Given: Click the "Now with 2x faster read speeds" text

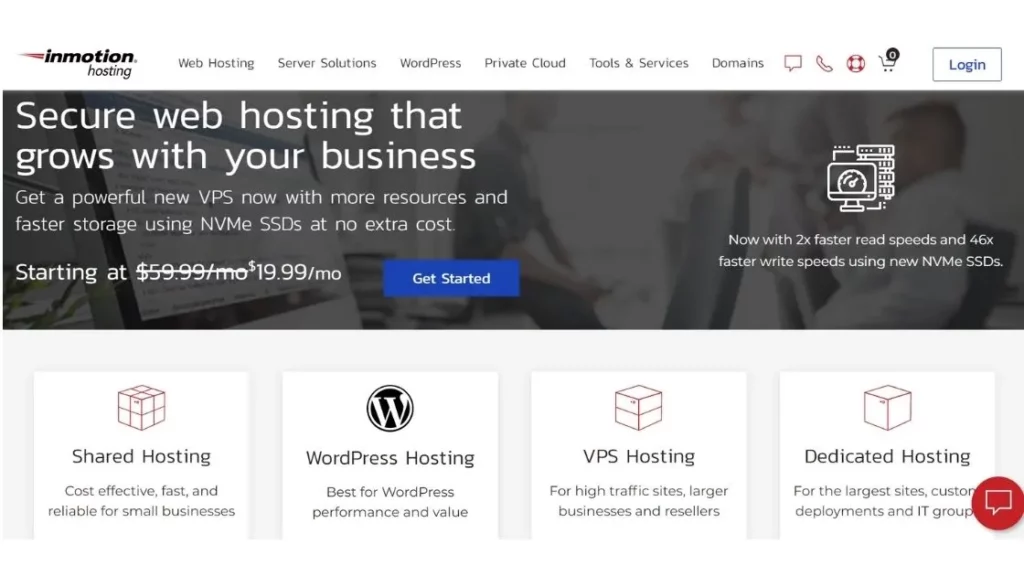Looking at the screenshot, I should coord(861,250).
